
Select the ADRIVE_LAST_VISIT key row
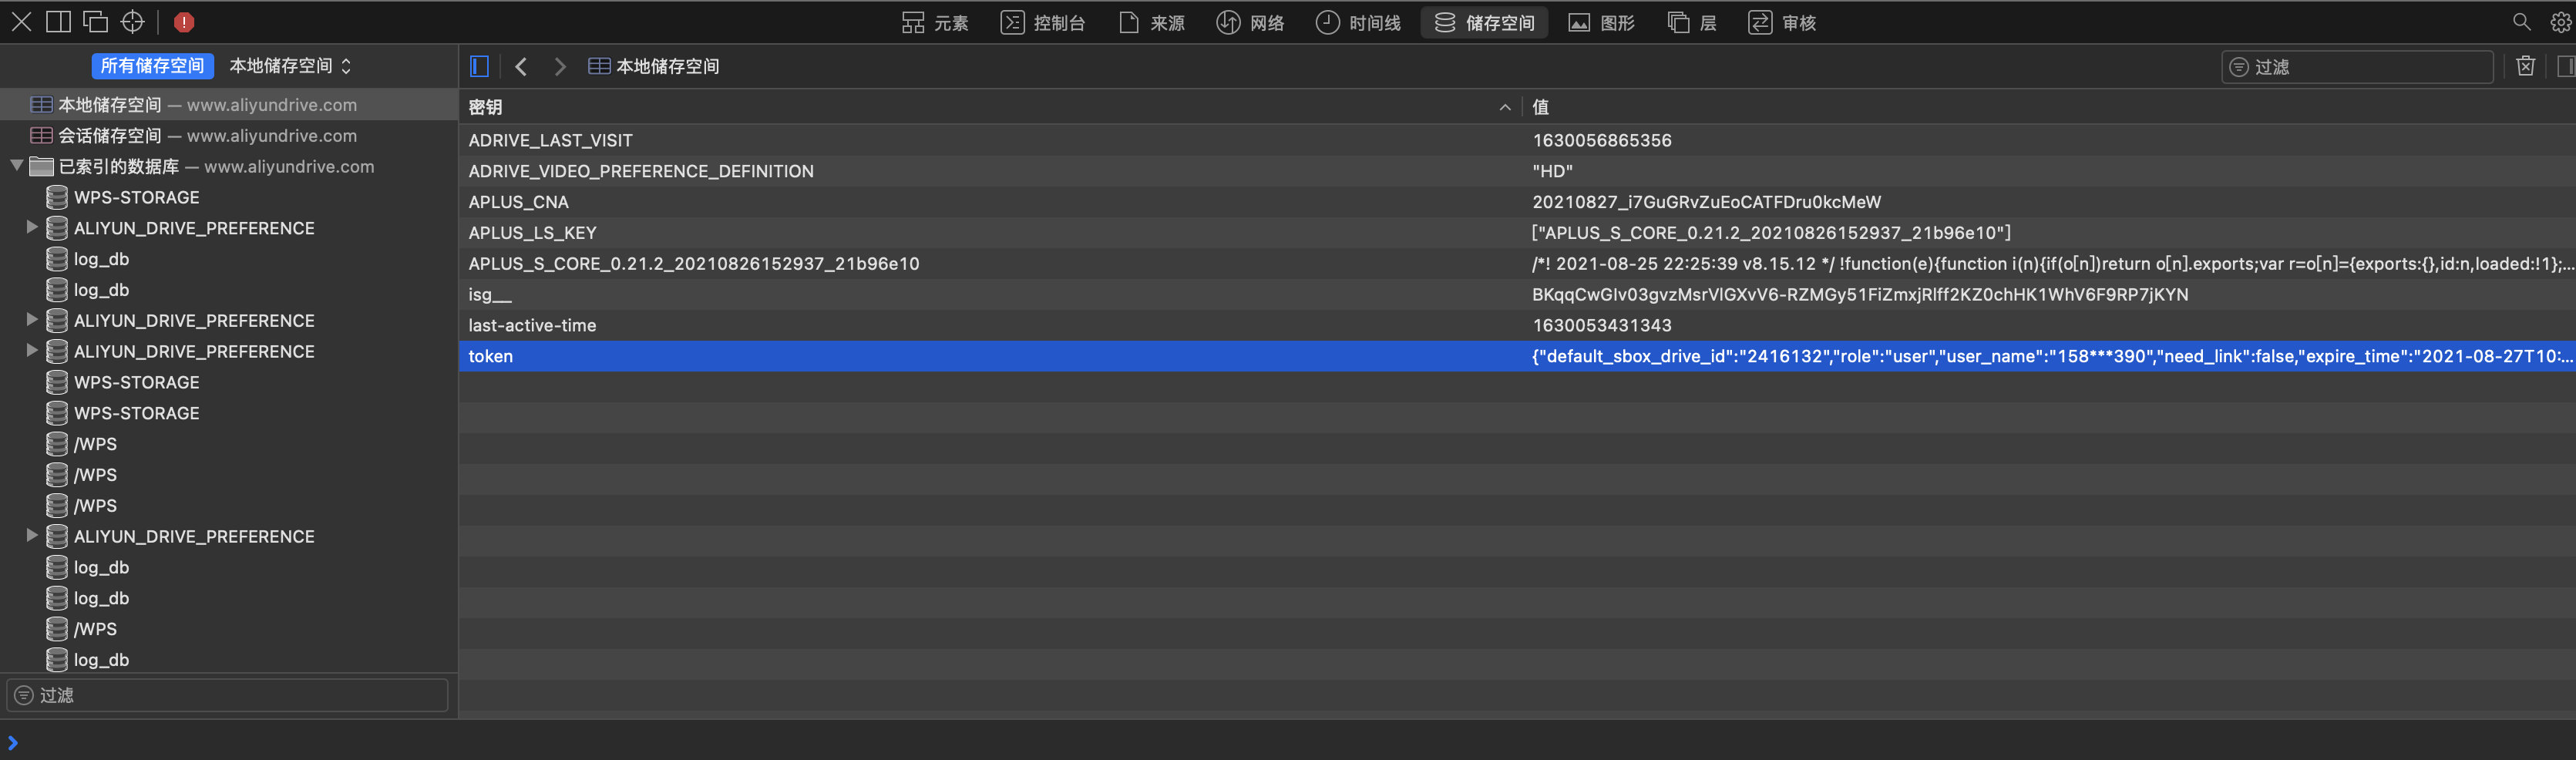pos(1517,141)
